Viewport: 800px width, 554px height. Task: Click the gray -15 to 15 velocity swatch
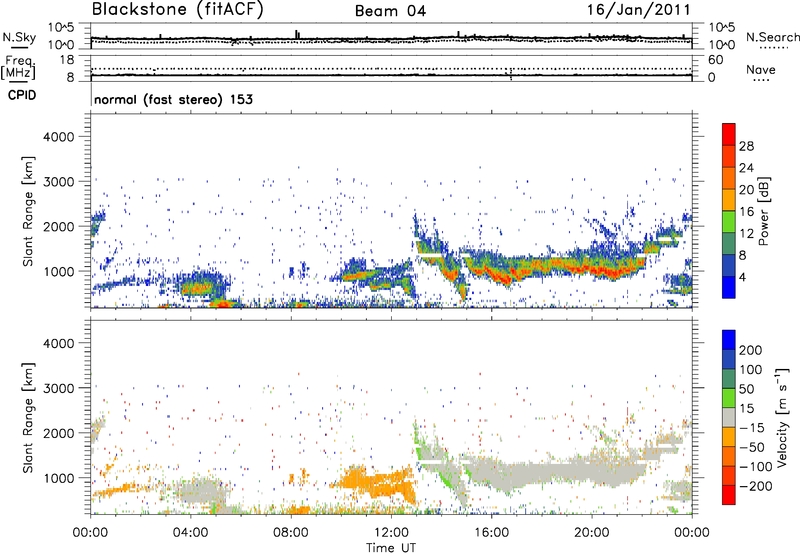[729, 417]
